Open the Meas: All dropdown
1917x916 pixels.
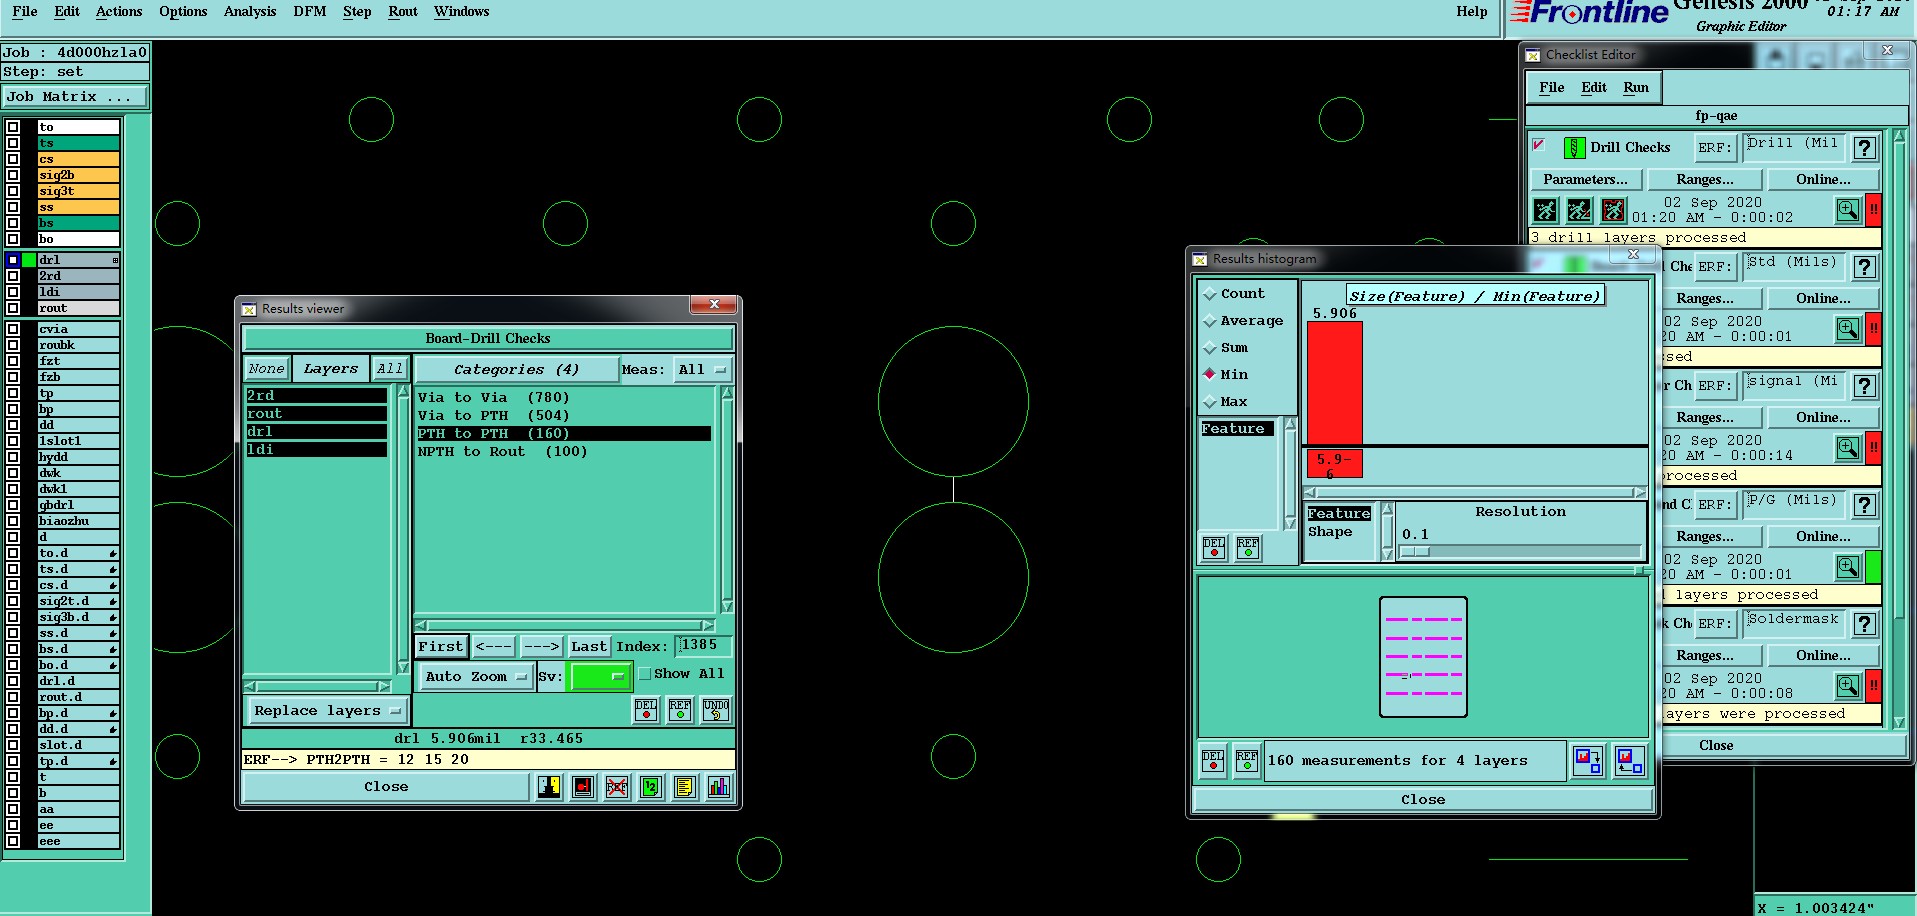pos(702,369)
